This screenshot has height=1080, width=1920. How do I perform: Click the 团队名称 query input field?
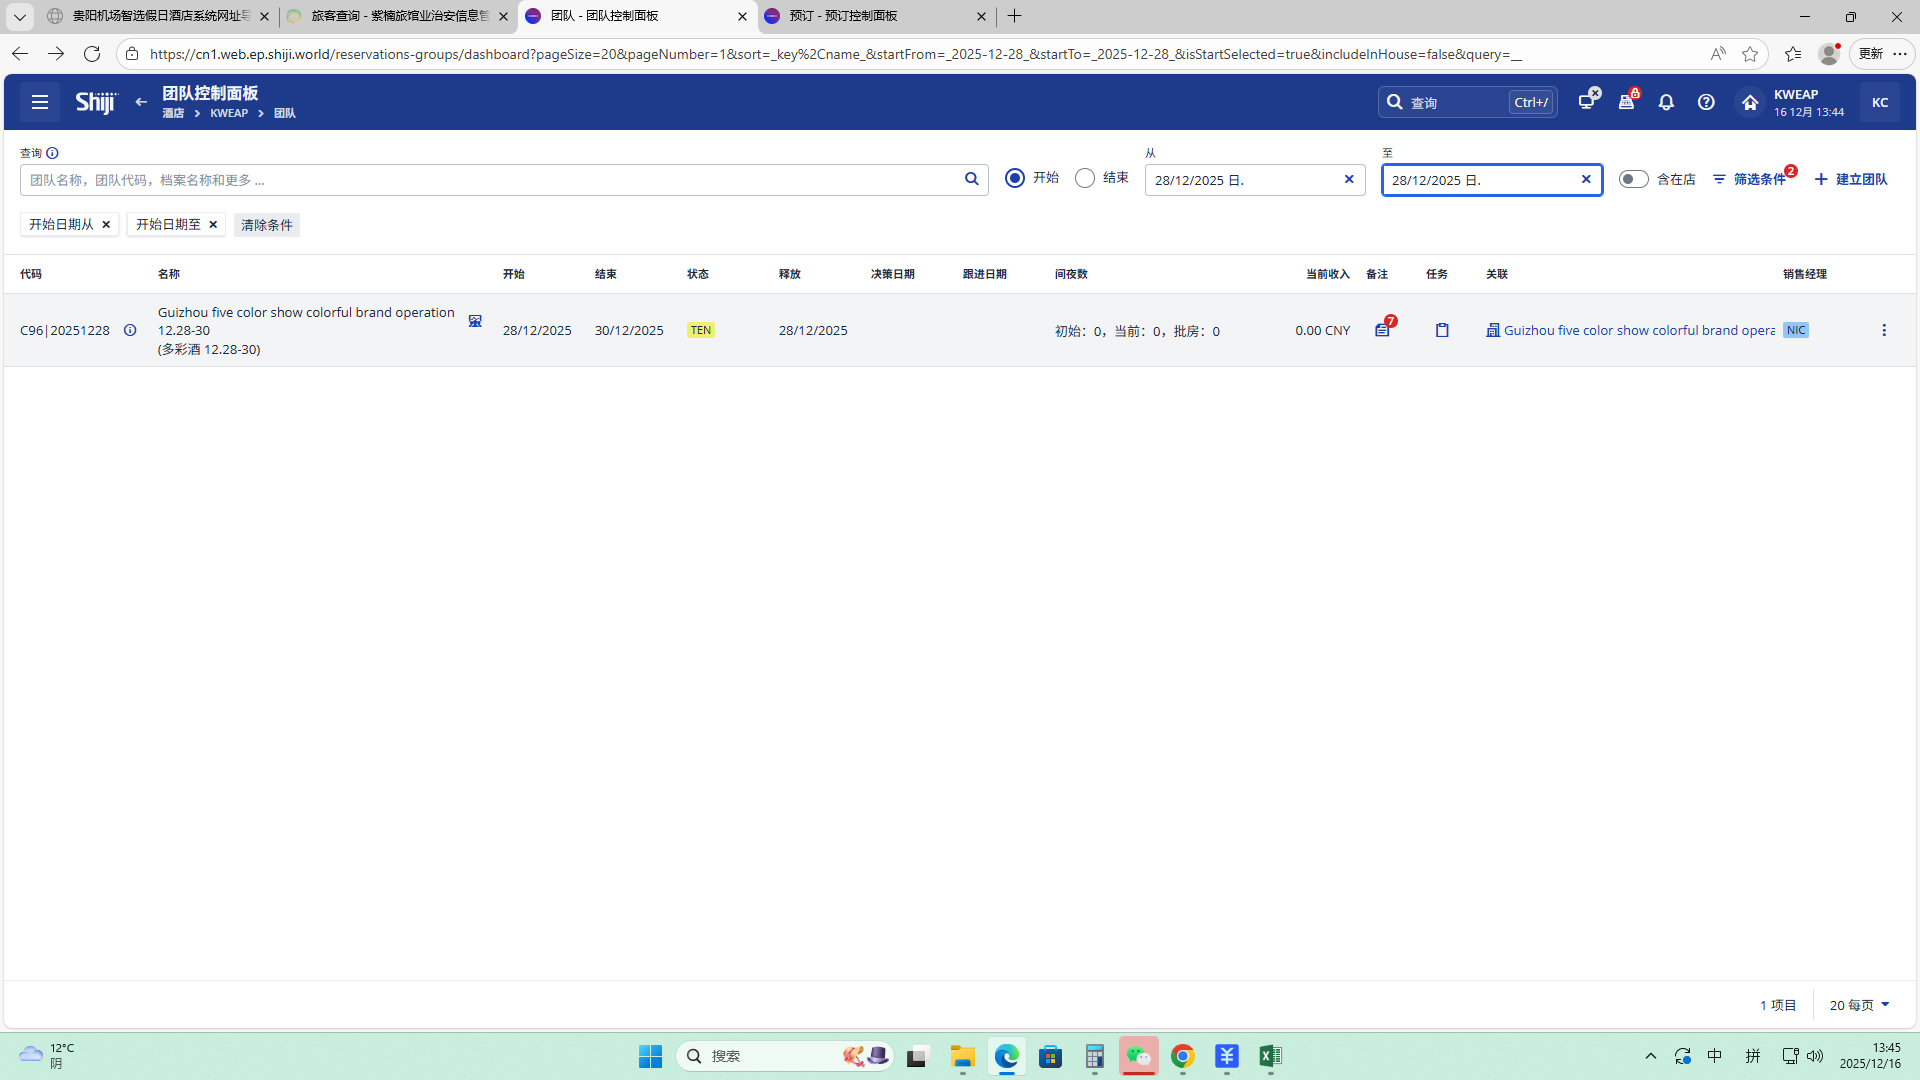490,180
